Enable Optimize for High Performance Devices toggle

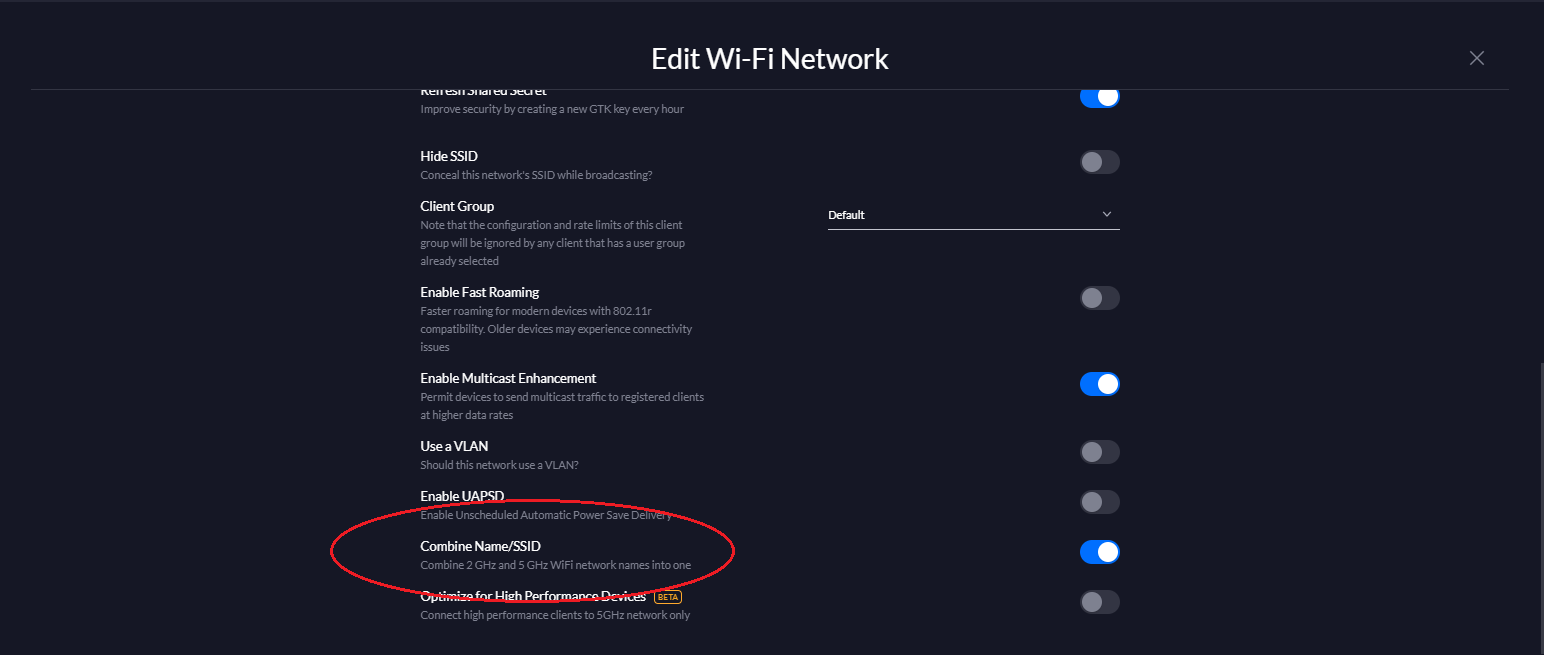[x=1099, y=602]
